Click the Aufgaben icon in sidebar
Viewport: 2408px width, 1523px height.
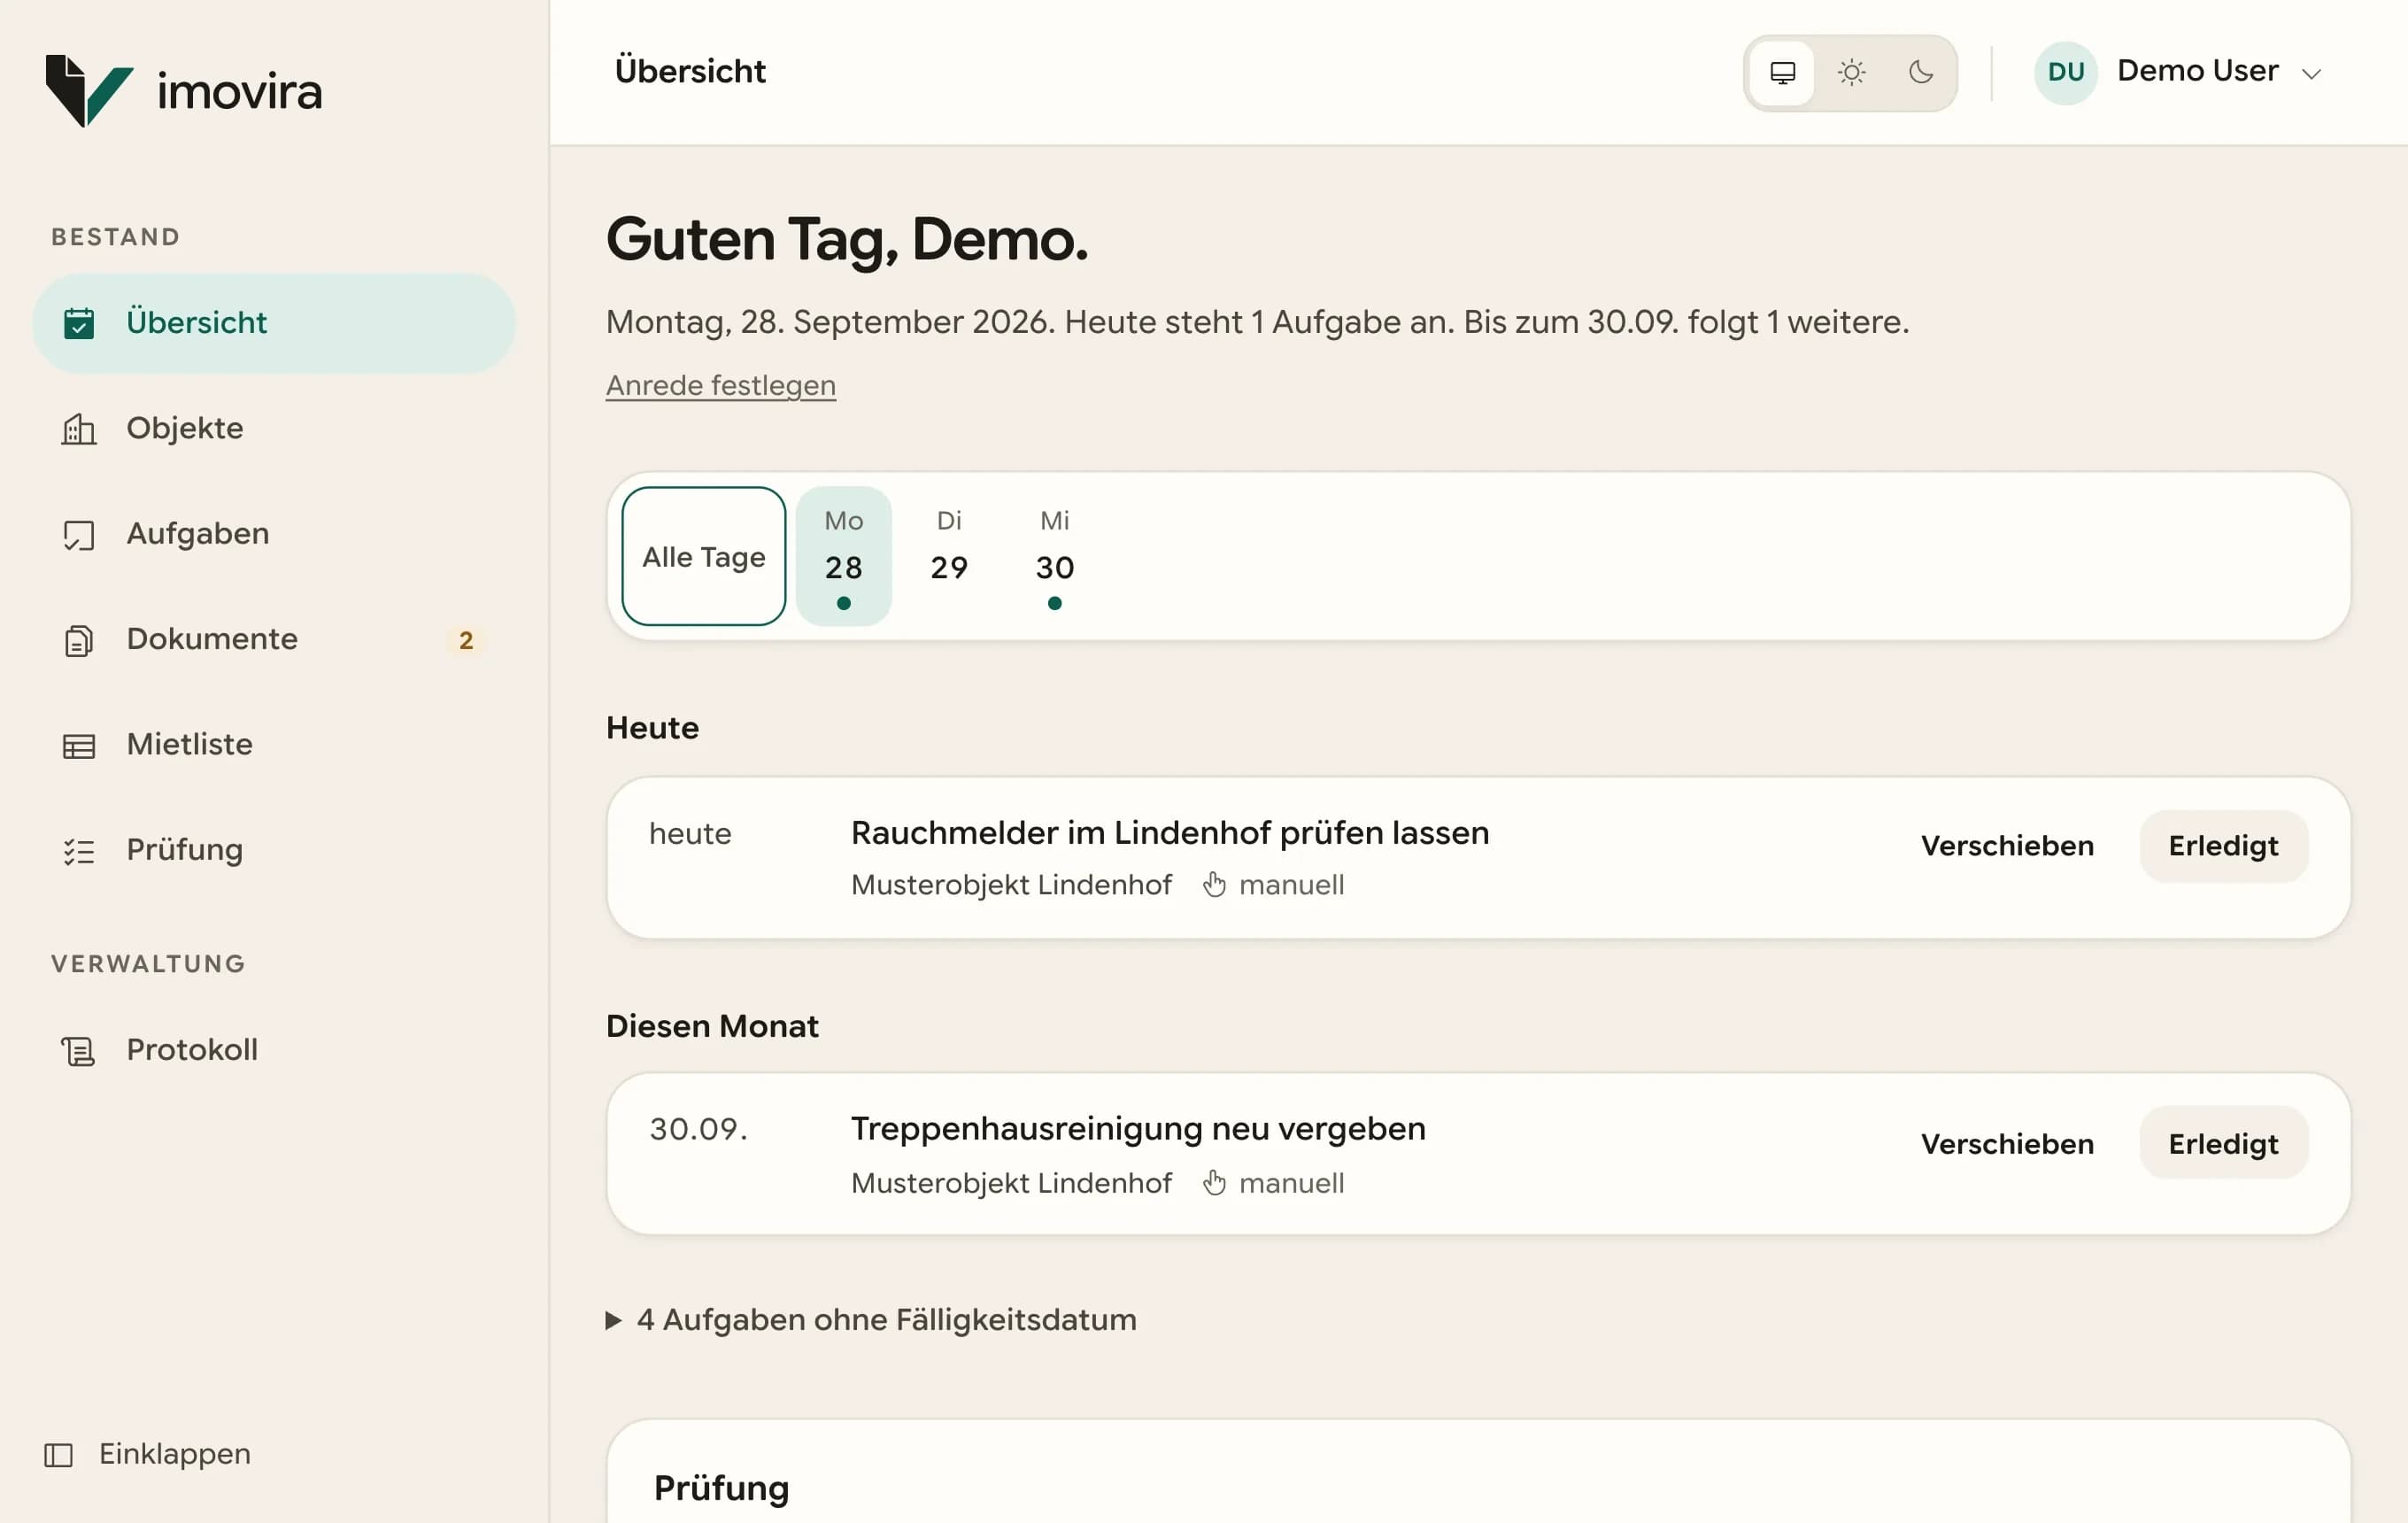pyautogui.click(x=79, y=535)
